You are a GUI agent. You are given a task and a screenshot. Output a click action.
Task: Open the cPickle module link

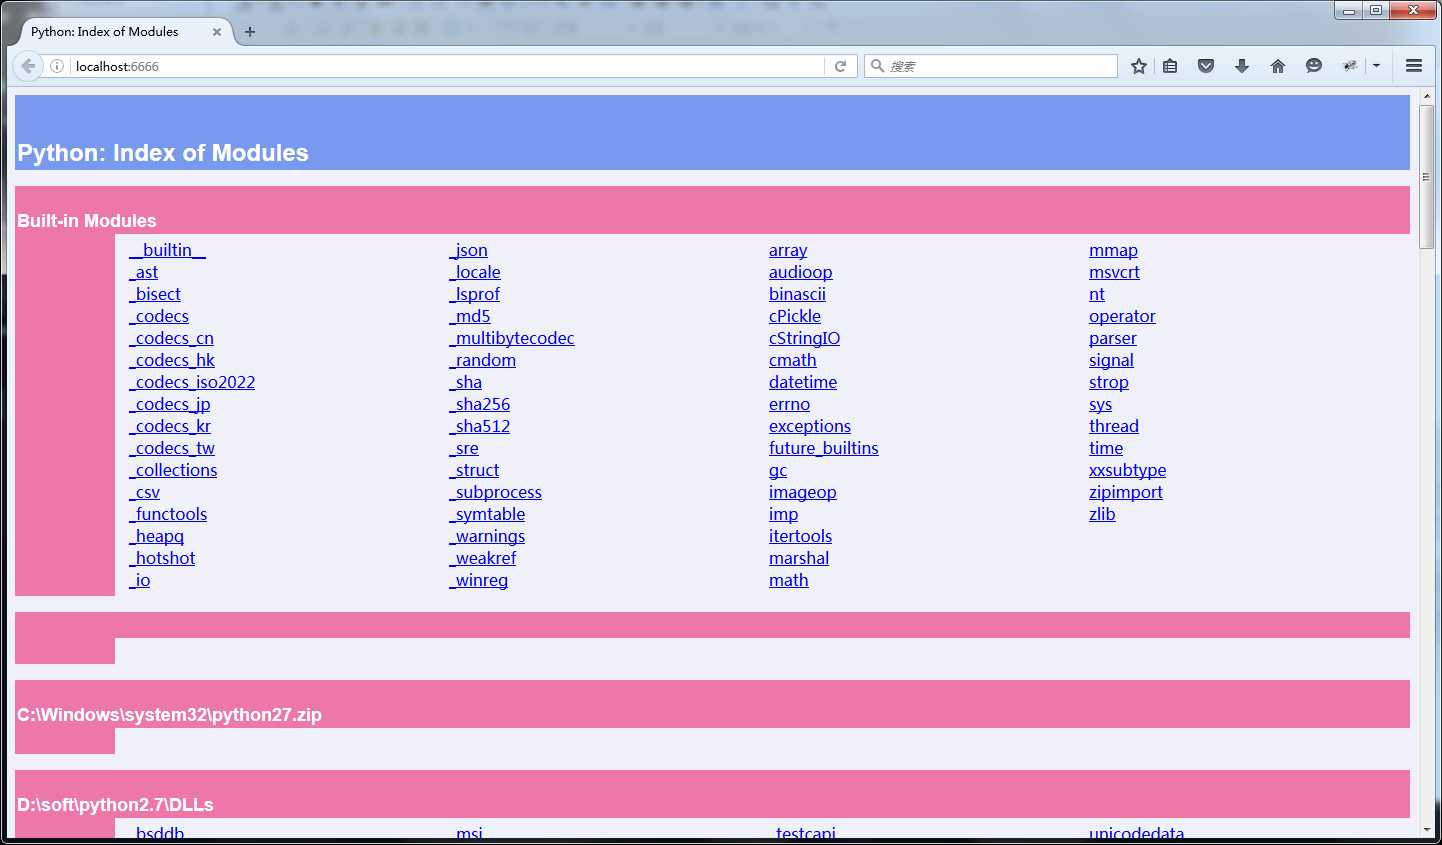pyautogui.click(x=795, y=316)
